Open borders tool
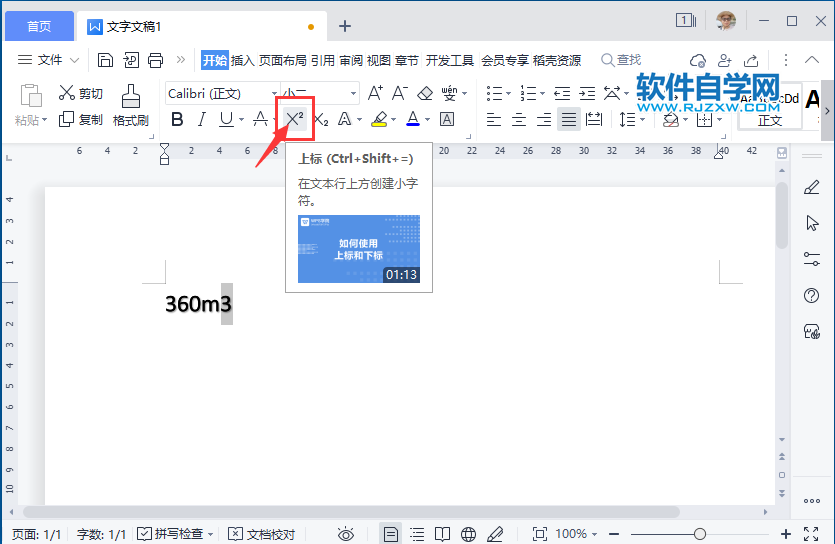Screen dimensions: 835x544 [704, 120]
